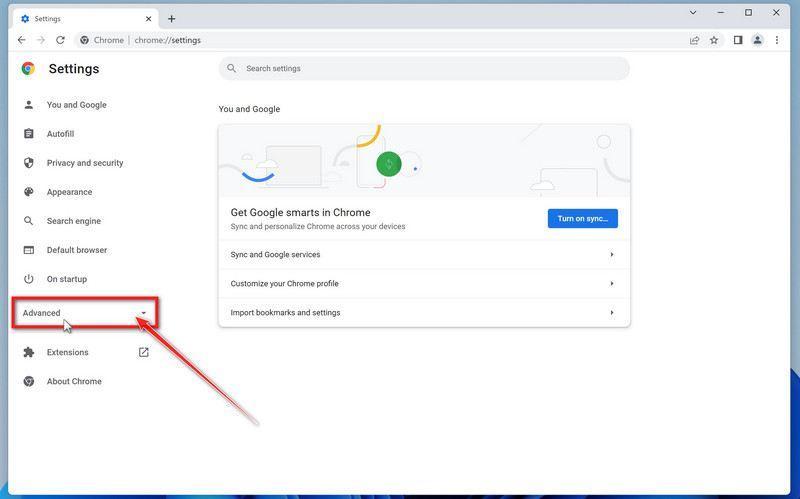
Task: Open Search engine settings
Action: pyautogui.click(x=73, y=221)
